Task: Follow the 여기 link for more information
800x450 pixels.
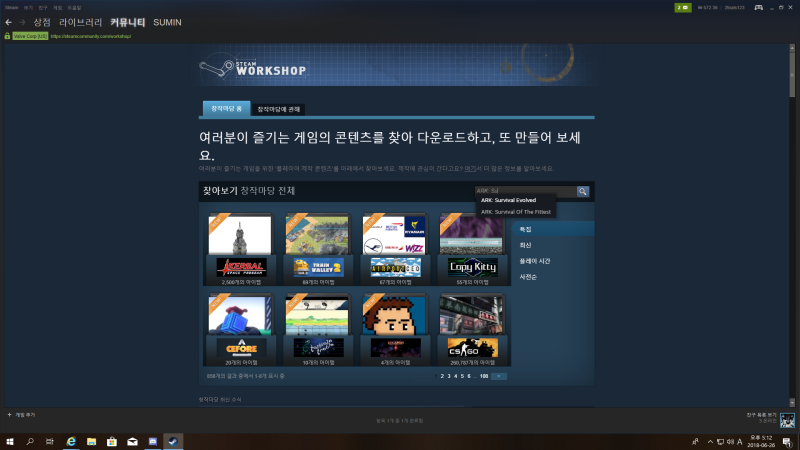Action: (470, 168)
